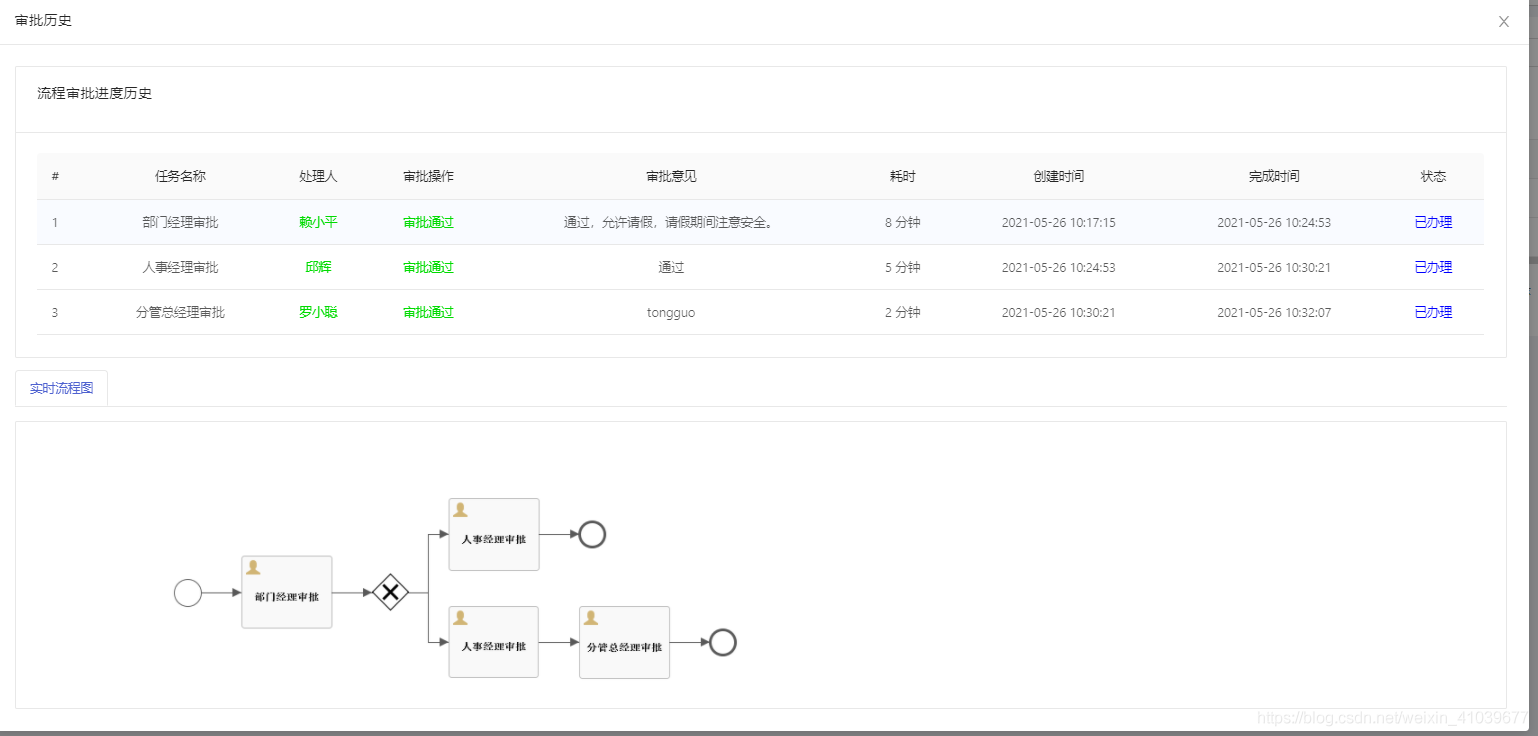Click the 审批历史 dialog title
Viewport: 1538px width, 736px height.
[43, 20]
